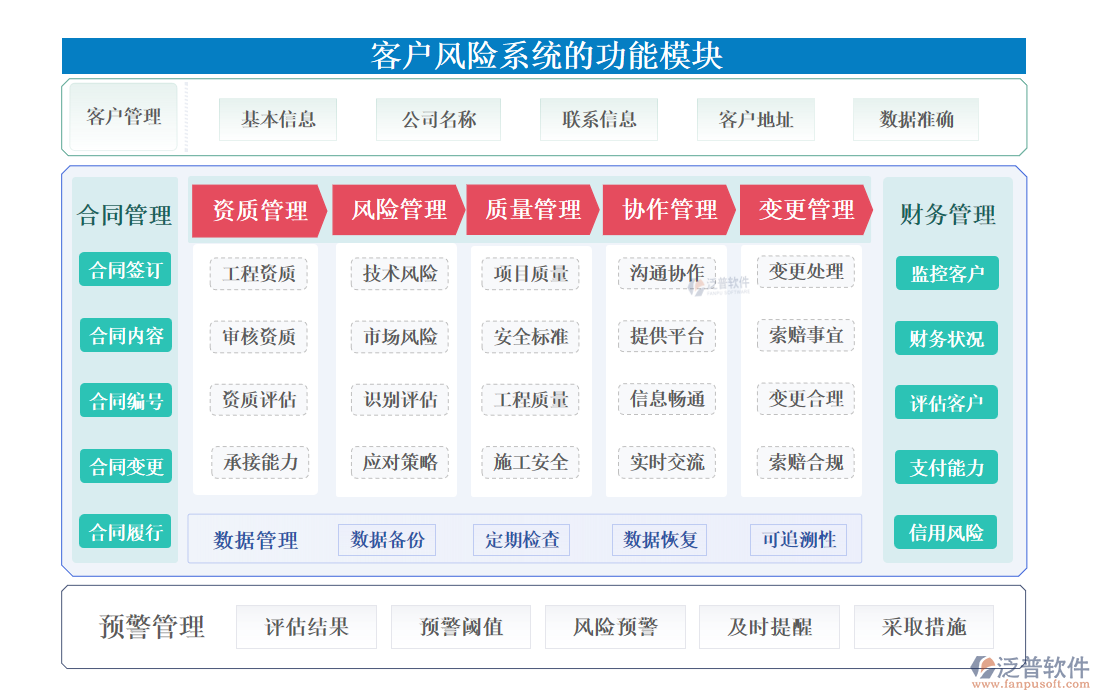Enable the 数据恢复 option

coord(660,540)
